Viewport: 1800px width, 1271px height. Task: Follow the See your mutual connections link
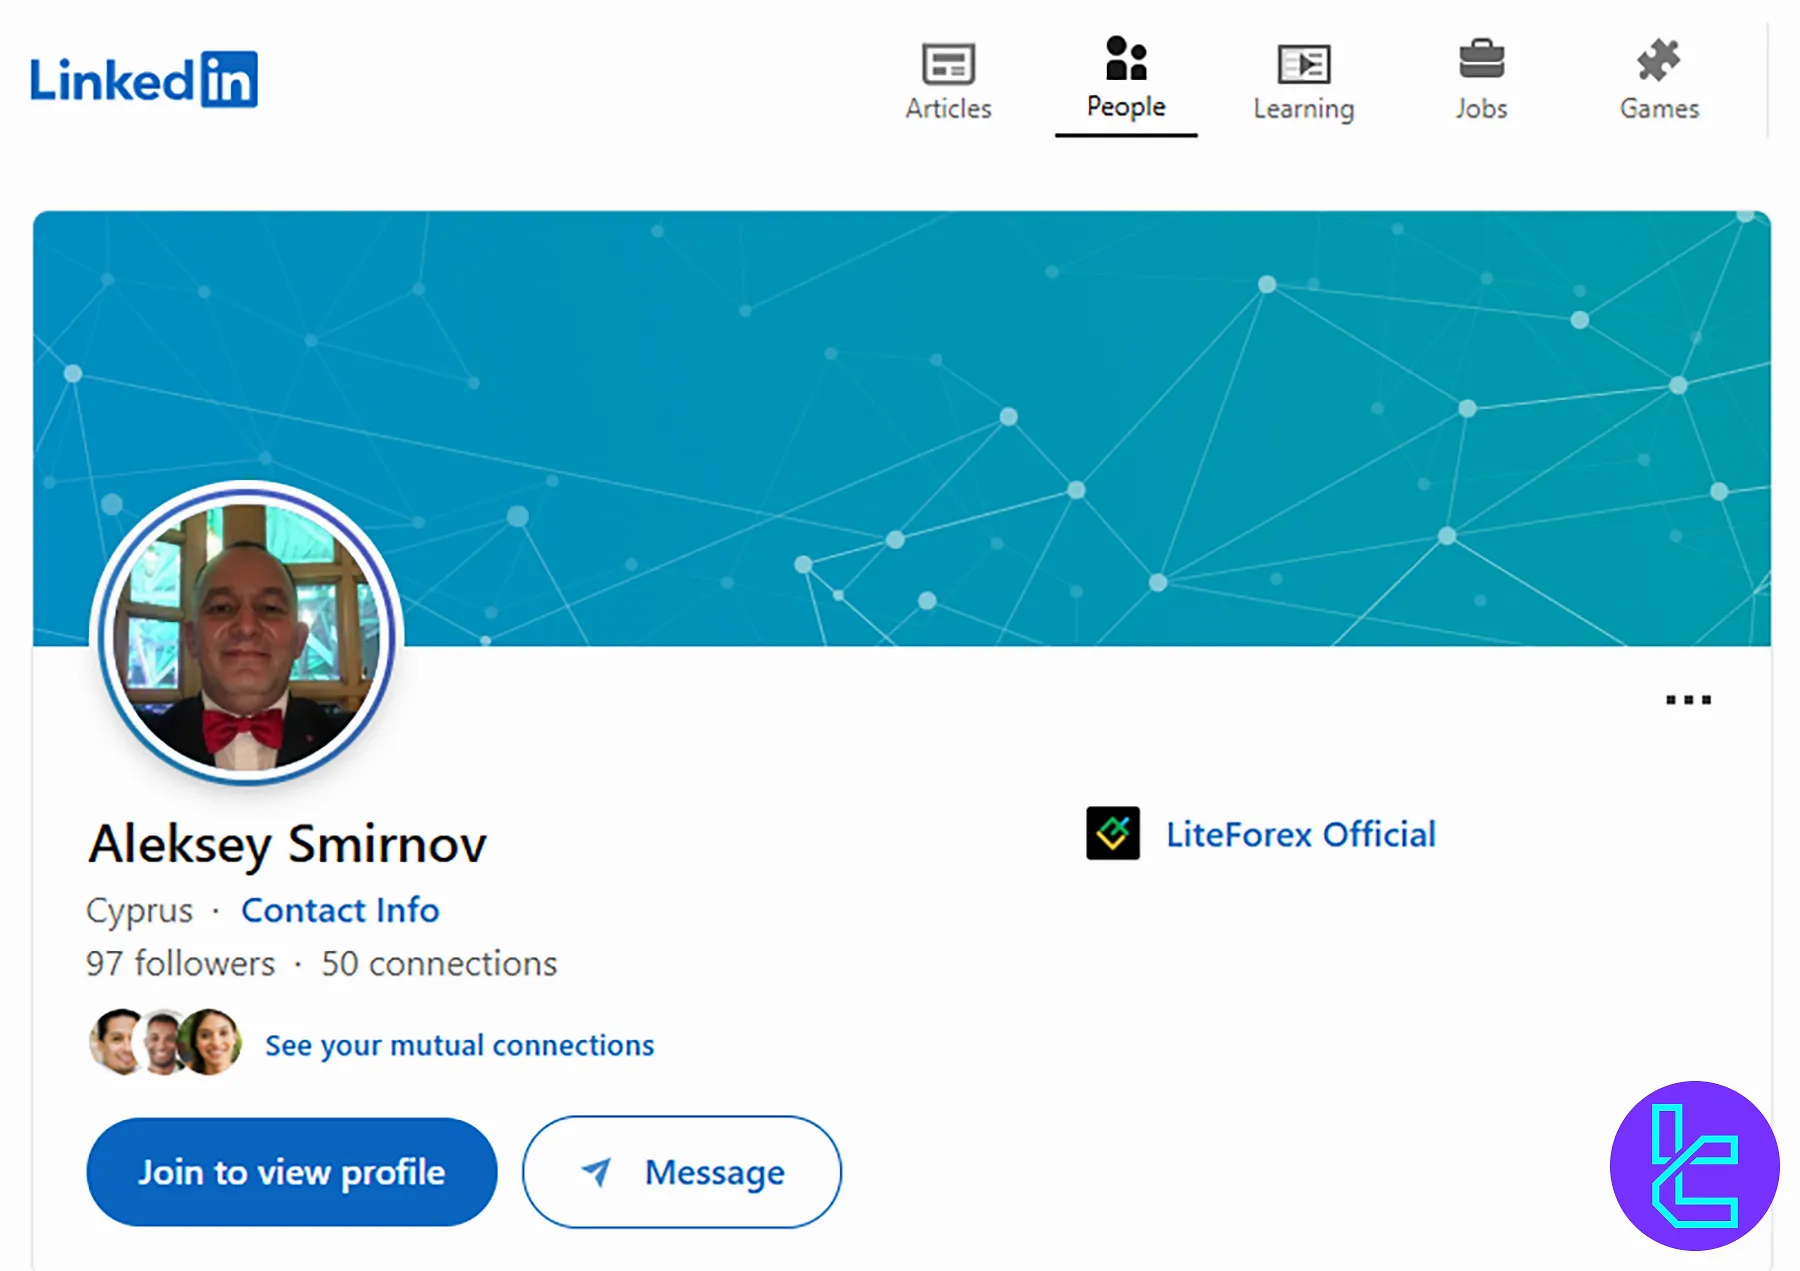pyautogui.click(x=459, y=1045)
